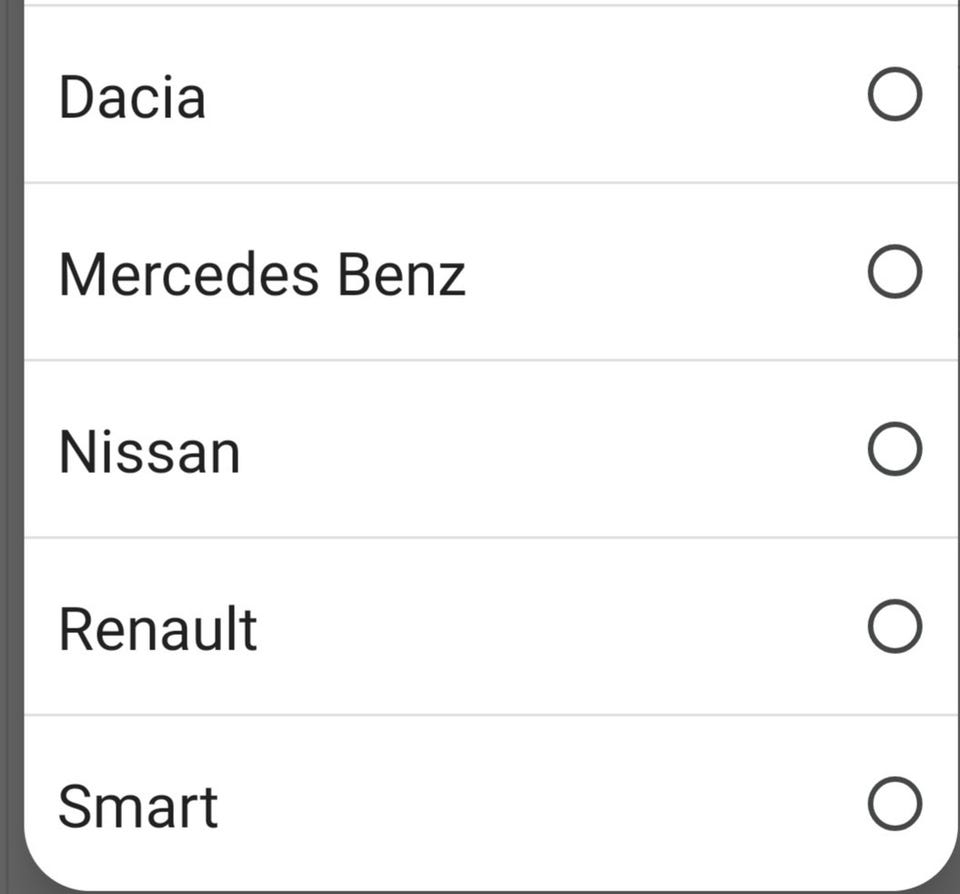Choose Nissan from the brand list
Image resolution: width=960 pixels, height=894 pixels.
coord(149,452)
